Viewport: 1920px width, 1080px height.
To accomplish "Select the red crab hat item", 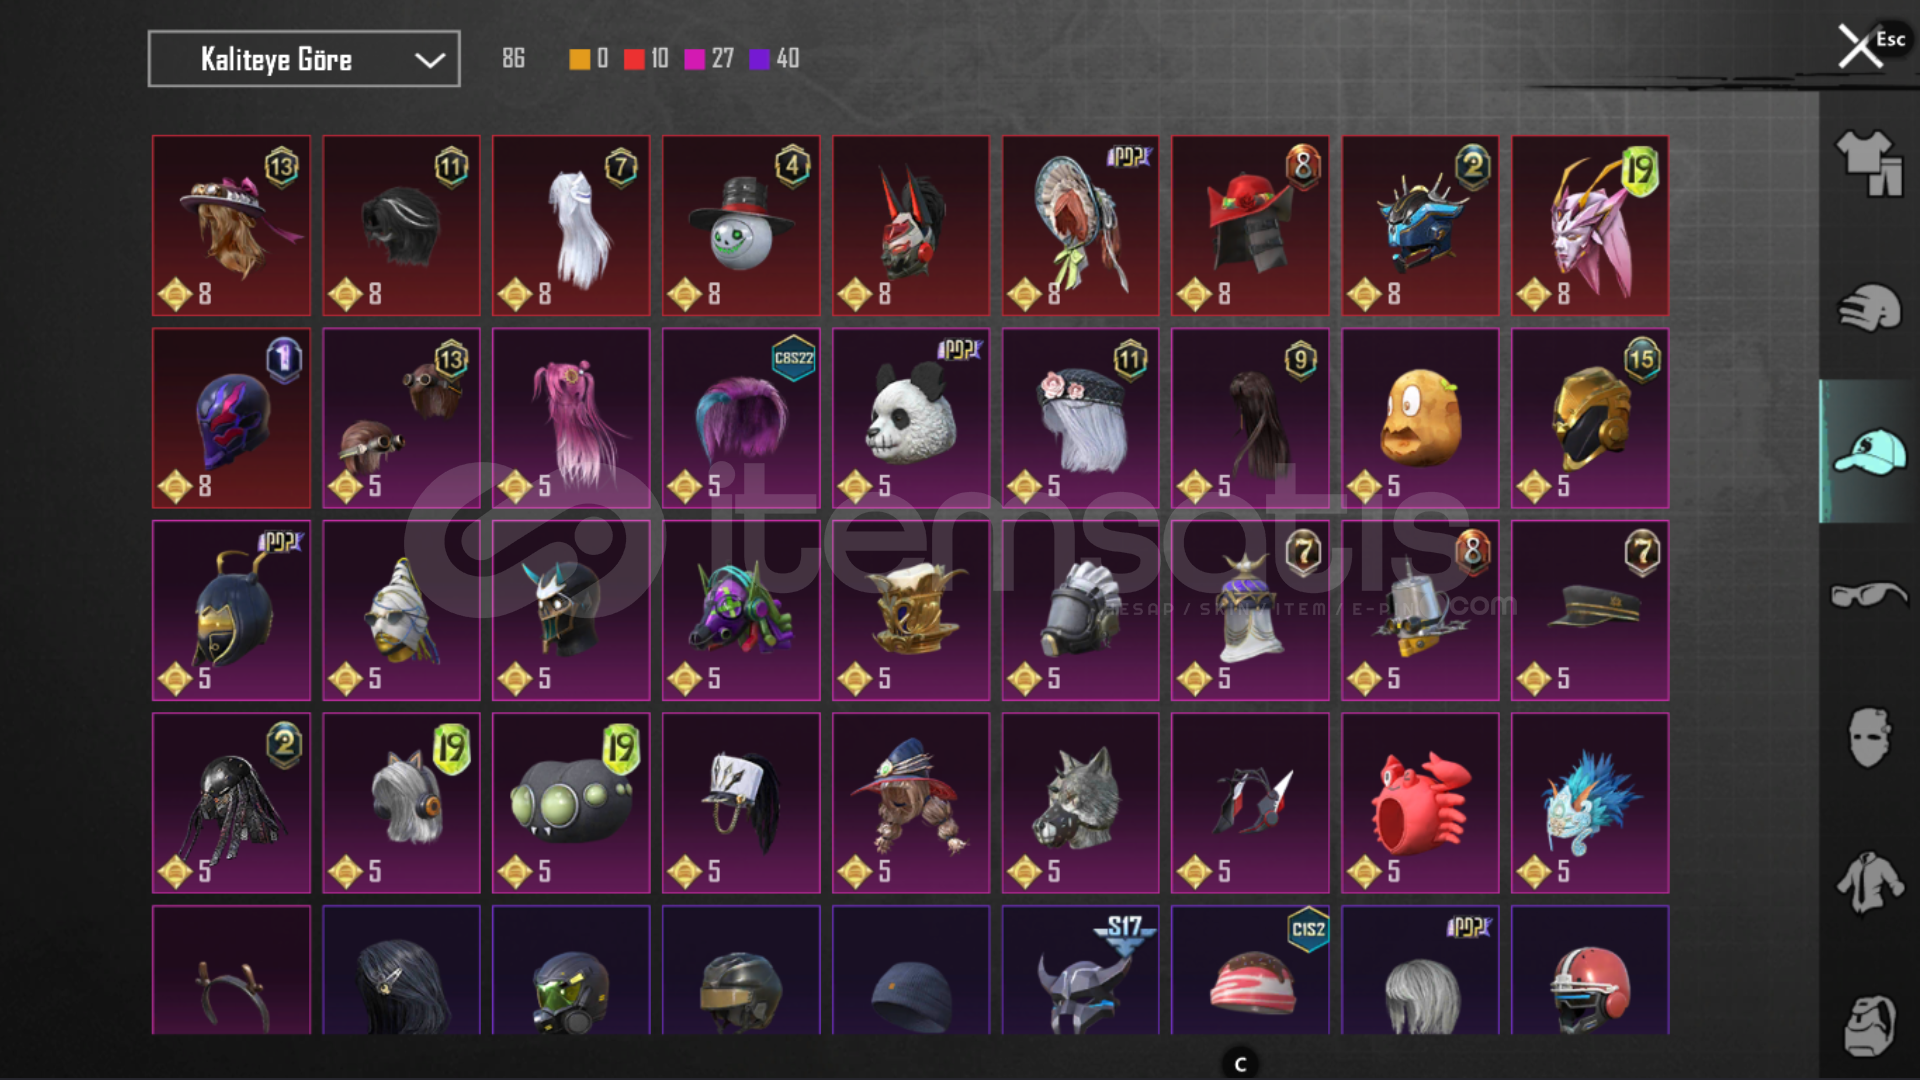I will point(1420,803).
